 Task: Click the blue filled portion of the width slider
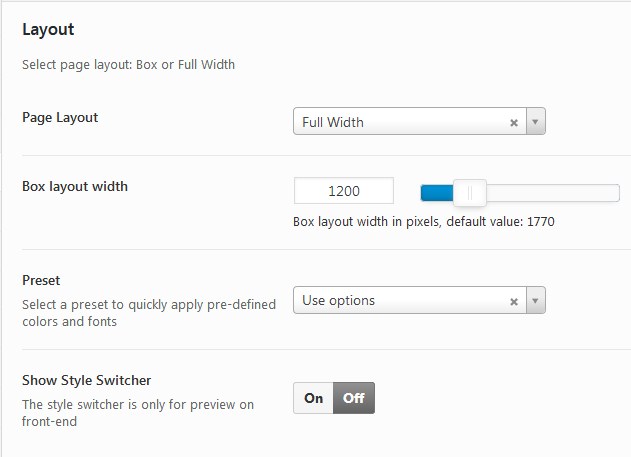437,193
